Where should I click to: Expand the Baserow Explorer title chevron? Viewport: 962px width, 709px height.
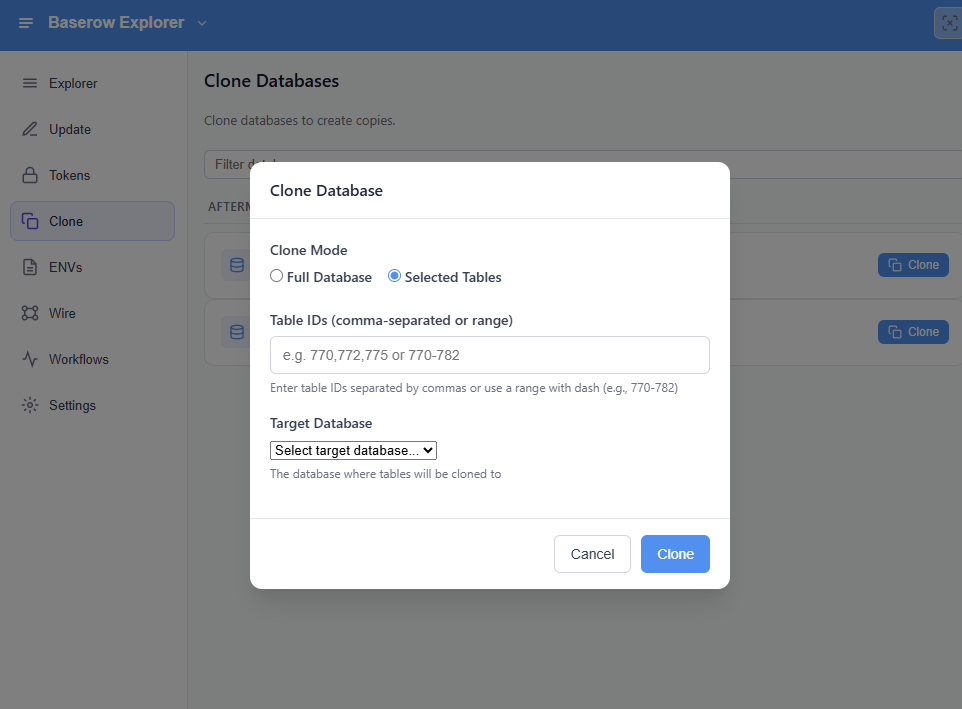(x=202, y=23)
